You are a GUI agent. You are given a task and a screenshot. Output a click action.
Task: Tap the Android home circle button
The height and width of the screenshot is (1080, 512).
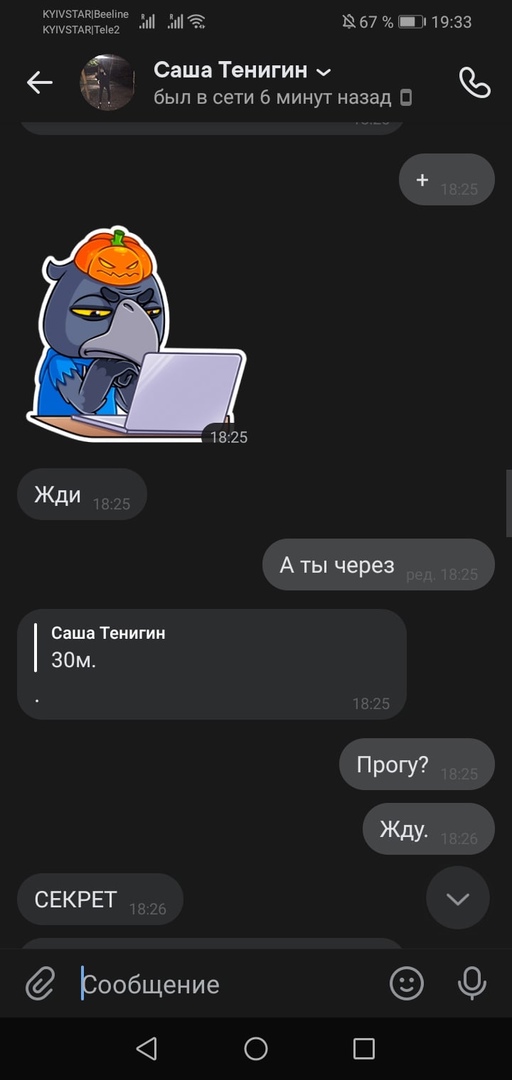(x=256, y=1048)
